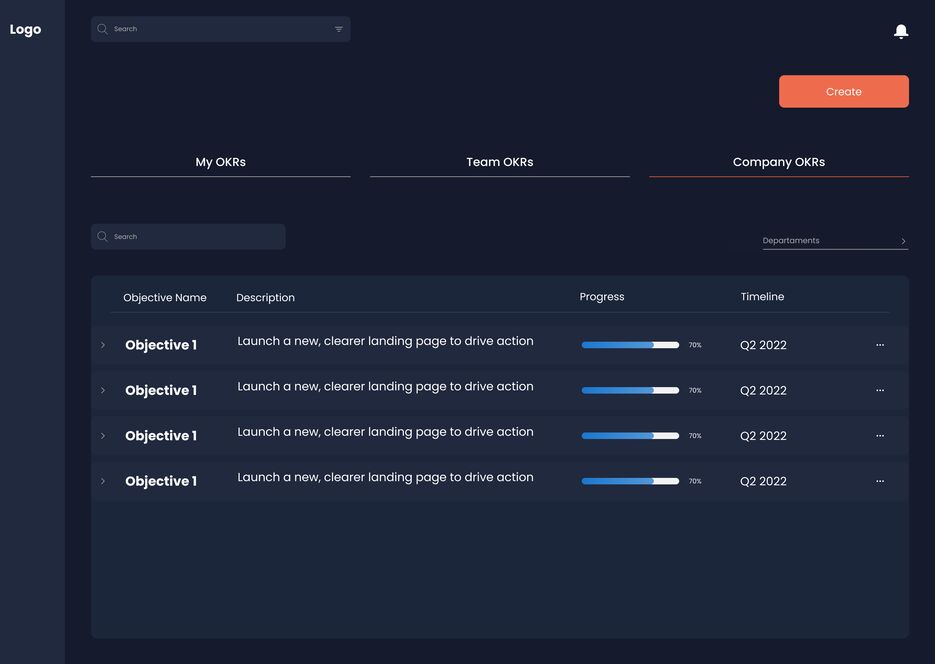Open filter options in top search bar

click(339, 29)
